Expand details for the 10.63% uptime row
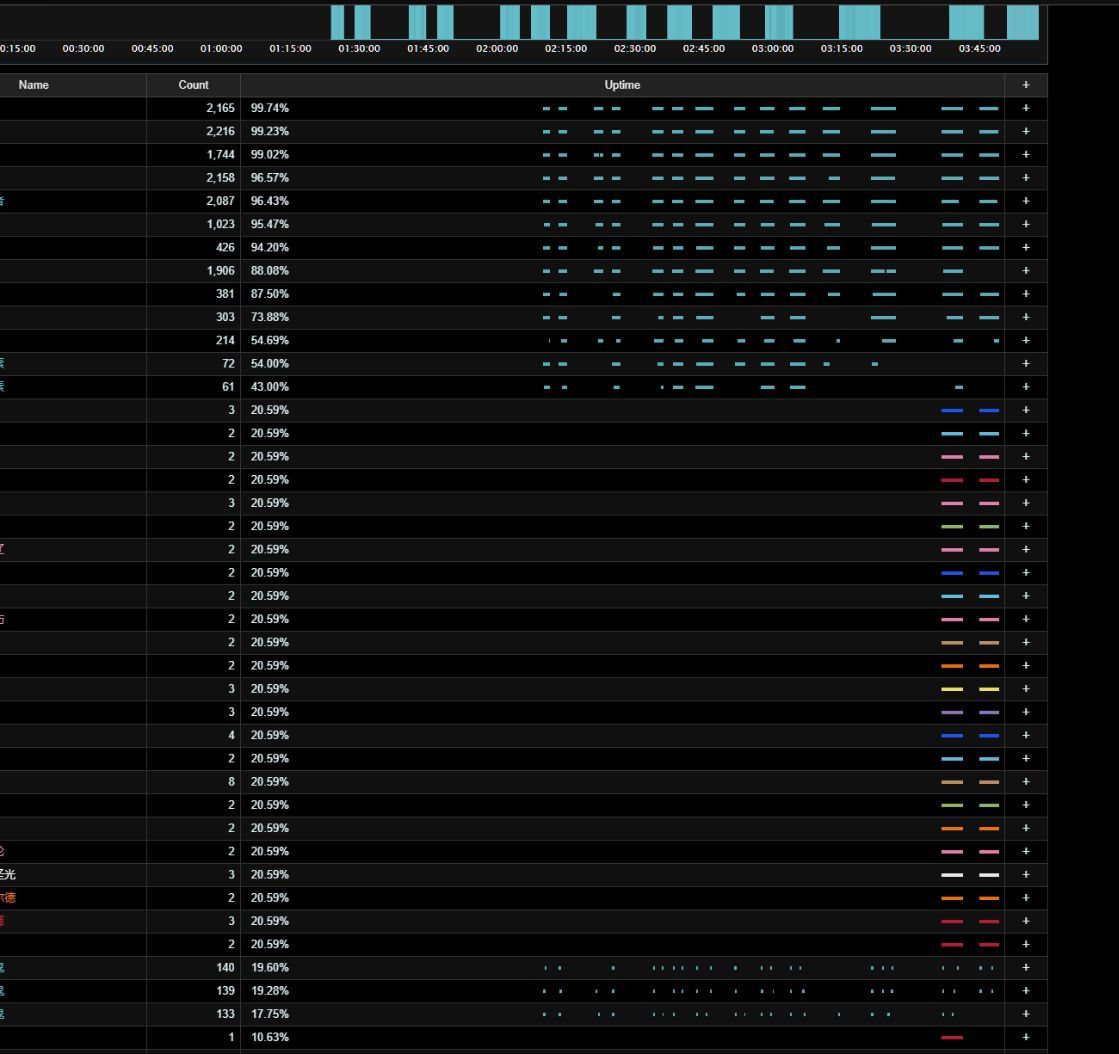 coord(1026,1037)
